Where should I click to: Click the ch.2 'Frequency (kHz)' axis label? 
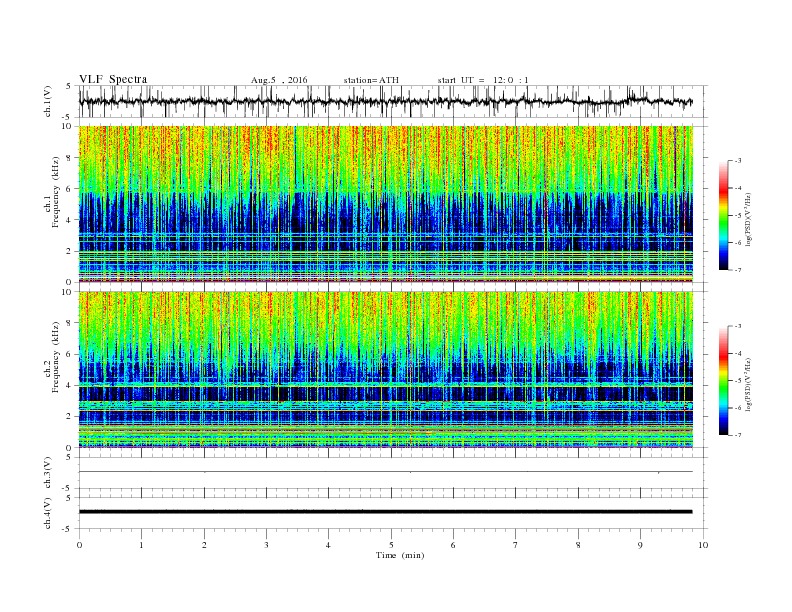pyautogui.click(x=56, y=358)
